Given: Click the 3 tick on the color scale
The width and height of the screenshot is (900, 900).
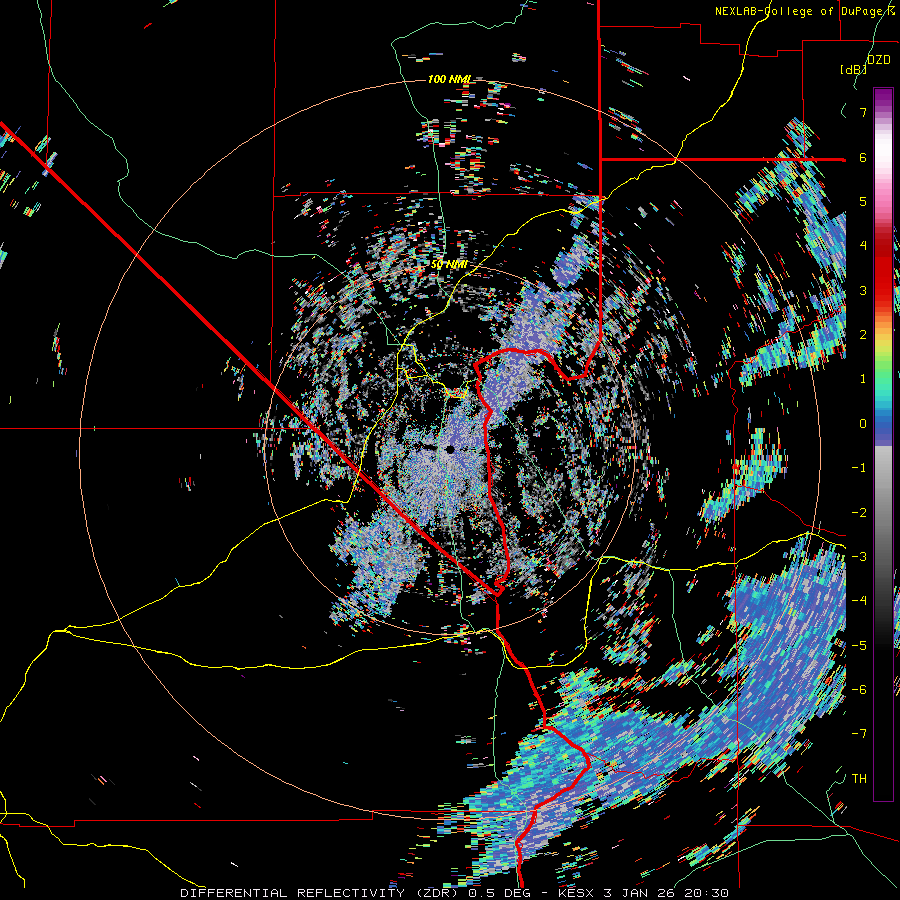Looking at the screenshot, I should pyautogui.click(x=863, y=290).
